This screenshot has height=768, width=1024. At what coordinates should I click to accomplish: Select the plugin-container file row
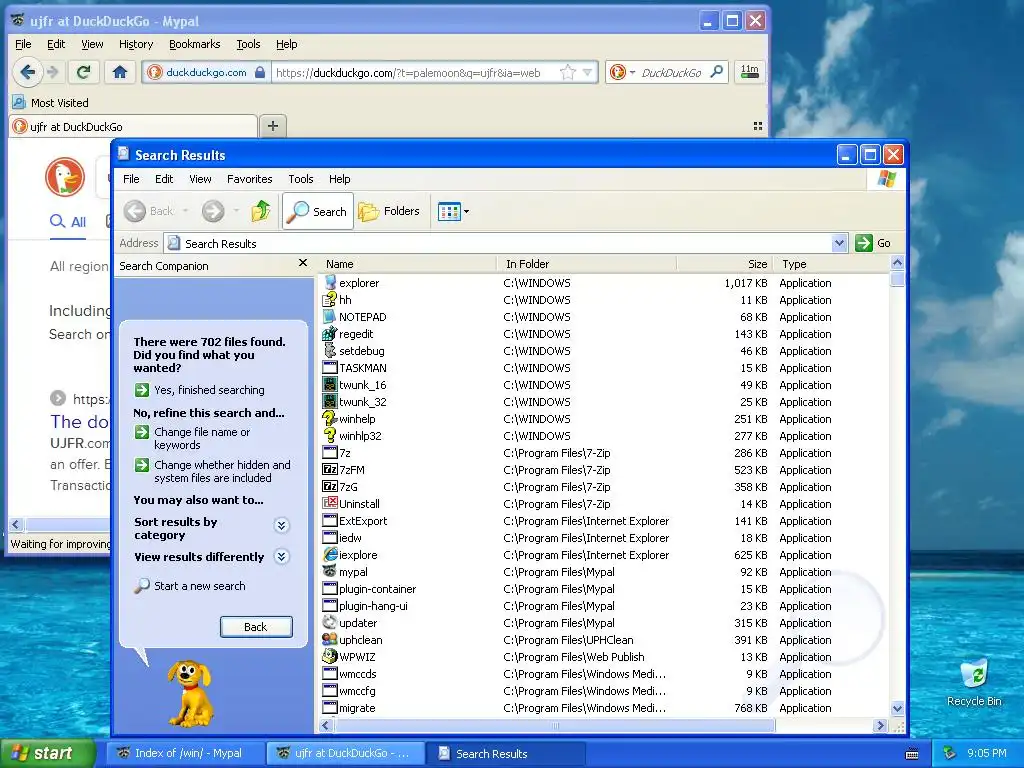click(x=604, y=588)
